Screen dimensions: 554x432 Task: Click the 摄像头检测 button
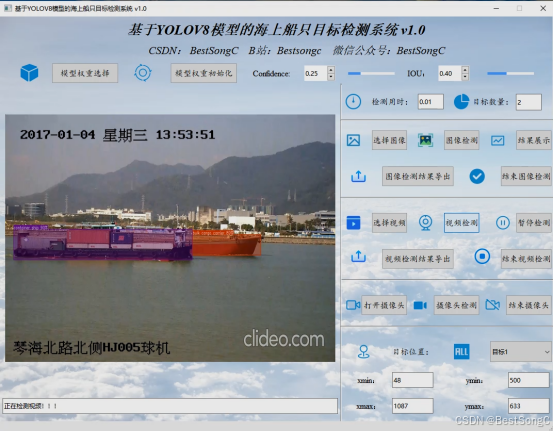(456, 305)
